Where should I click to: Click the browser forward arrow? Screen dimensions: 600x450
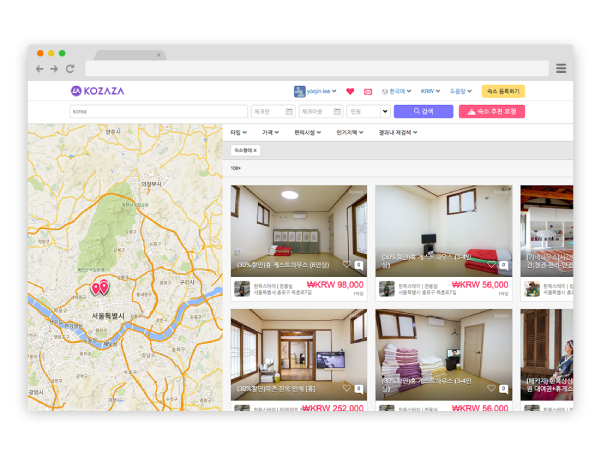[x=54, y=69]
